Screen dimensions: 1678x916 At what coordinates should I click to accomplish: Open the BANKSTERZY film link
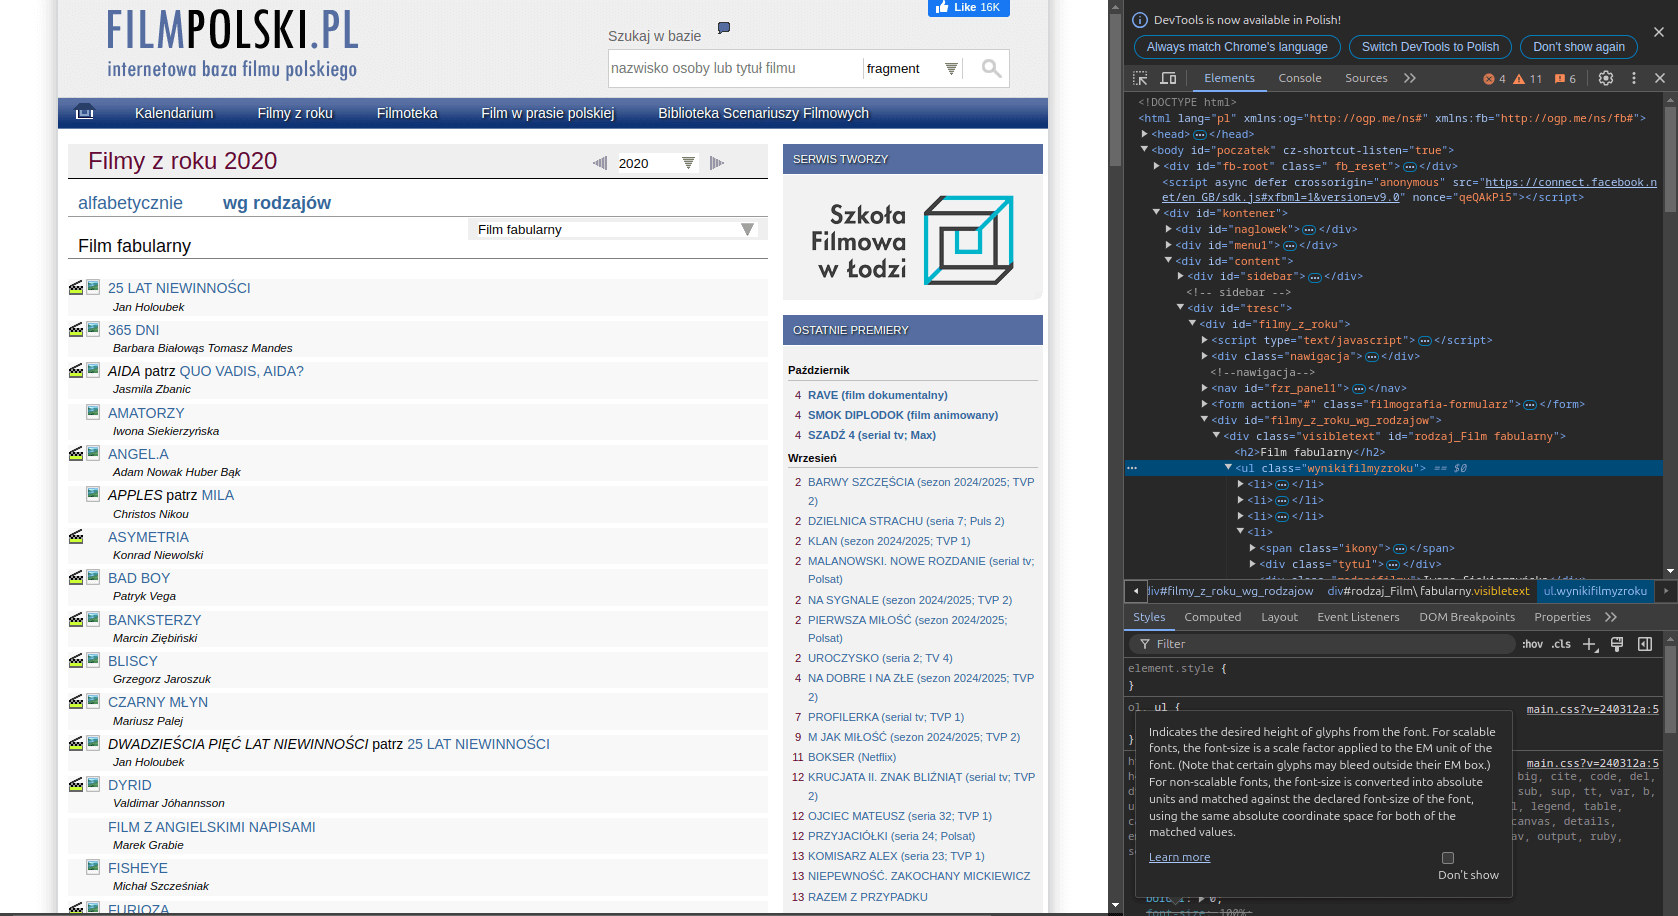(154, 620)
